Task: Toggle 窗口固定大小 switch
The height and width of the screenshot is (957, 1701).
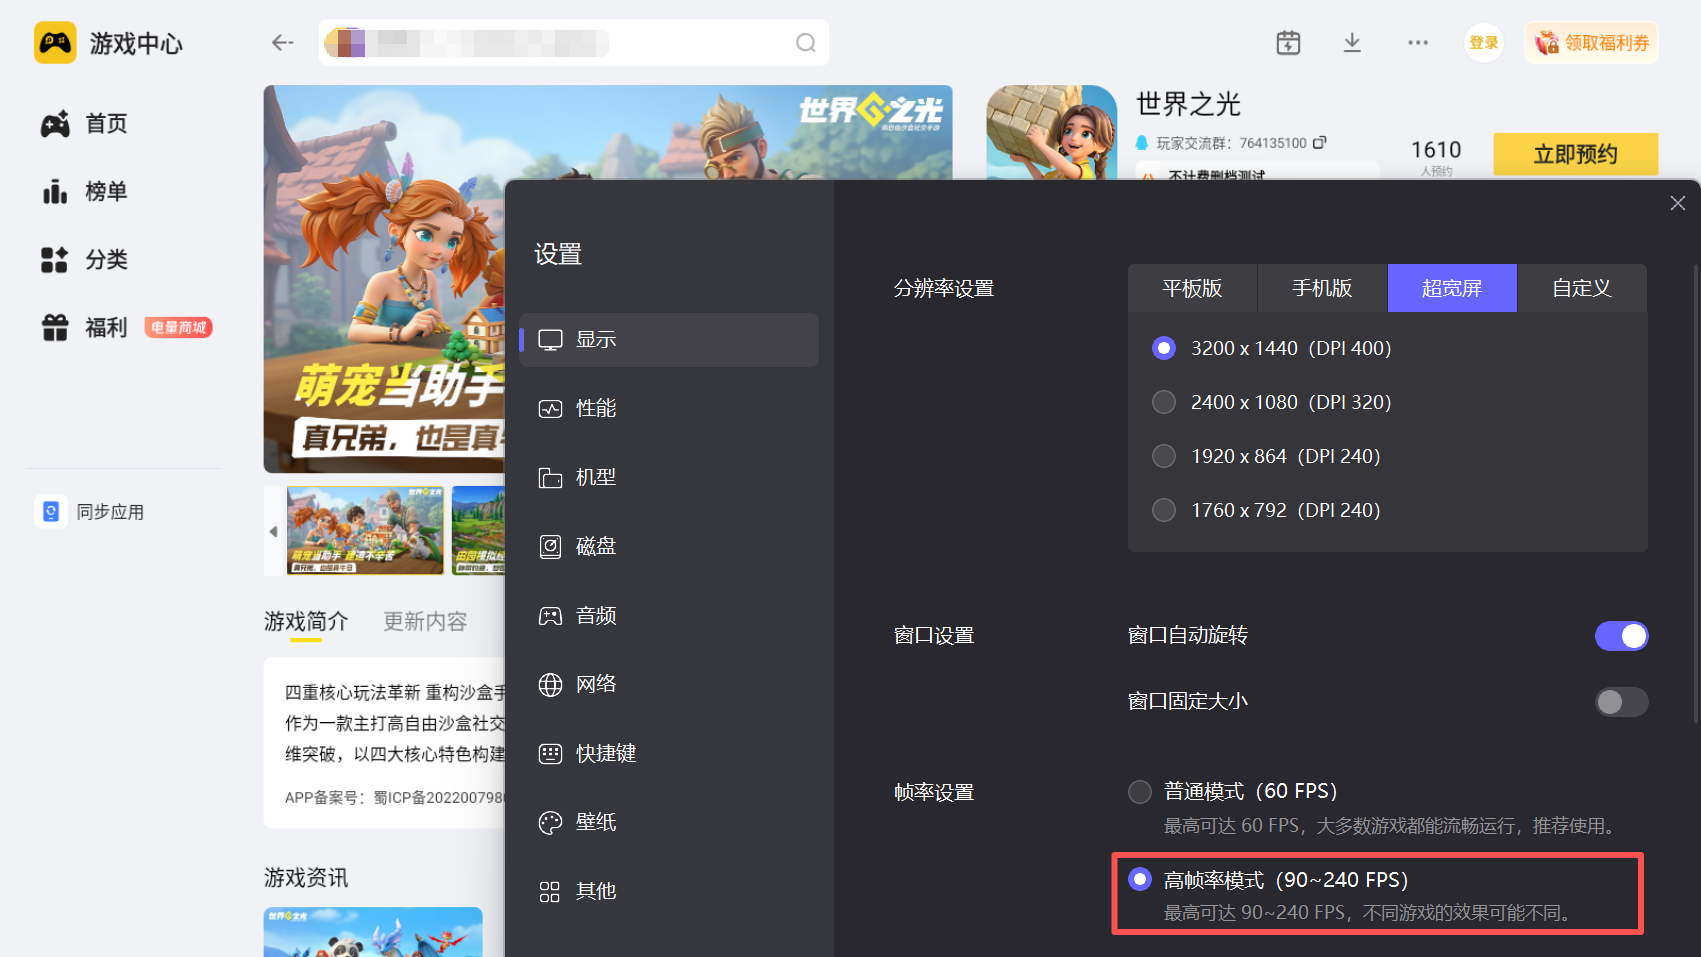Action: tap(1621, 702)
